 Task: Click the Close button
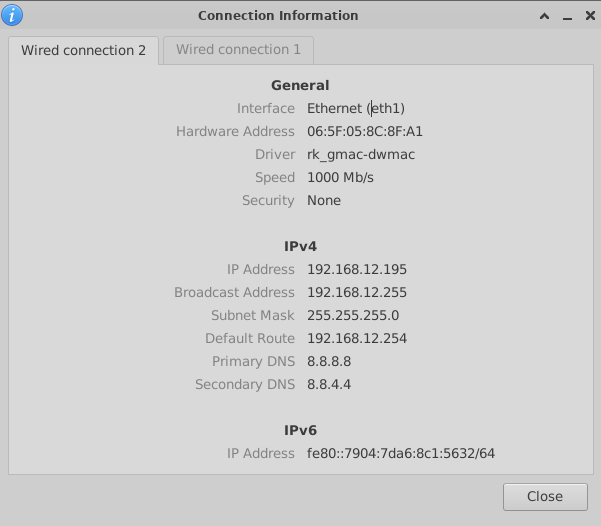coord(545,496)
